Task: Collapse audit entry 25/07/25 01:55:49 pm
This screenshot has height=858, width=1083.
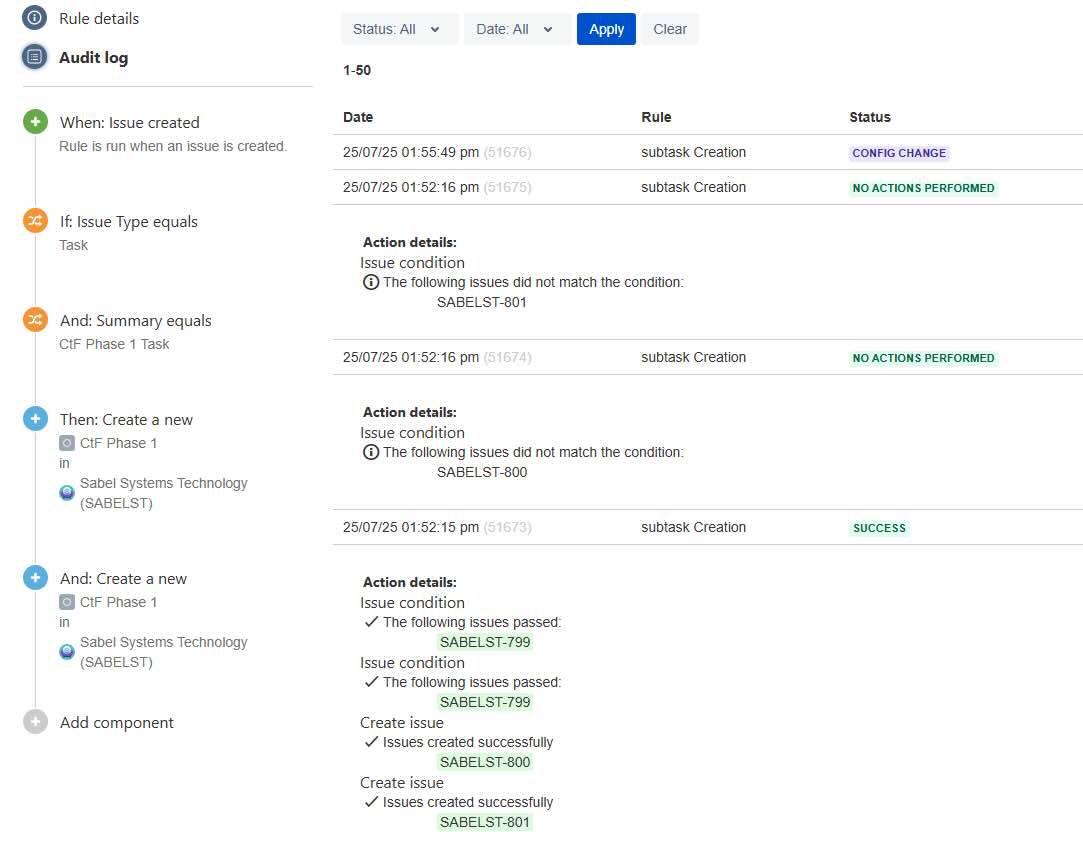Action: pyautogui.click(x=707, y=152)
